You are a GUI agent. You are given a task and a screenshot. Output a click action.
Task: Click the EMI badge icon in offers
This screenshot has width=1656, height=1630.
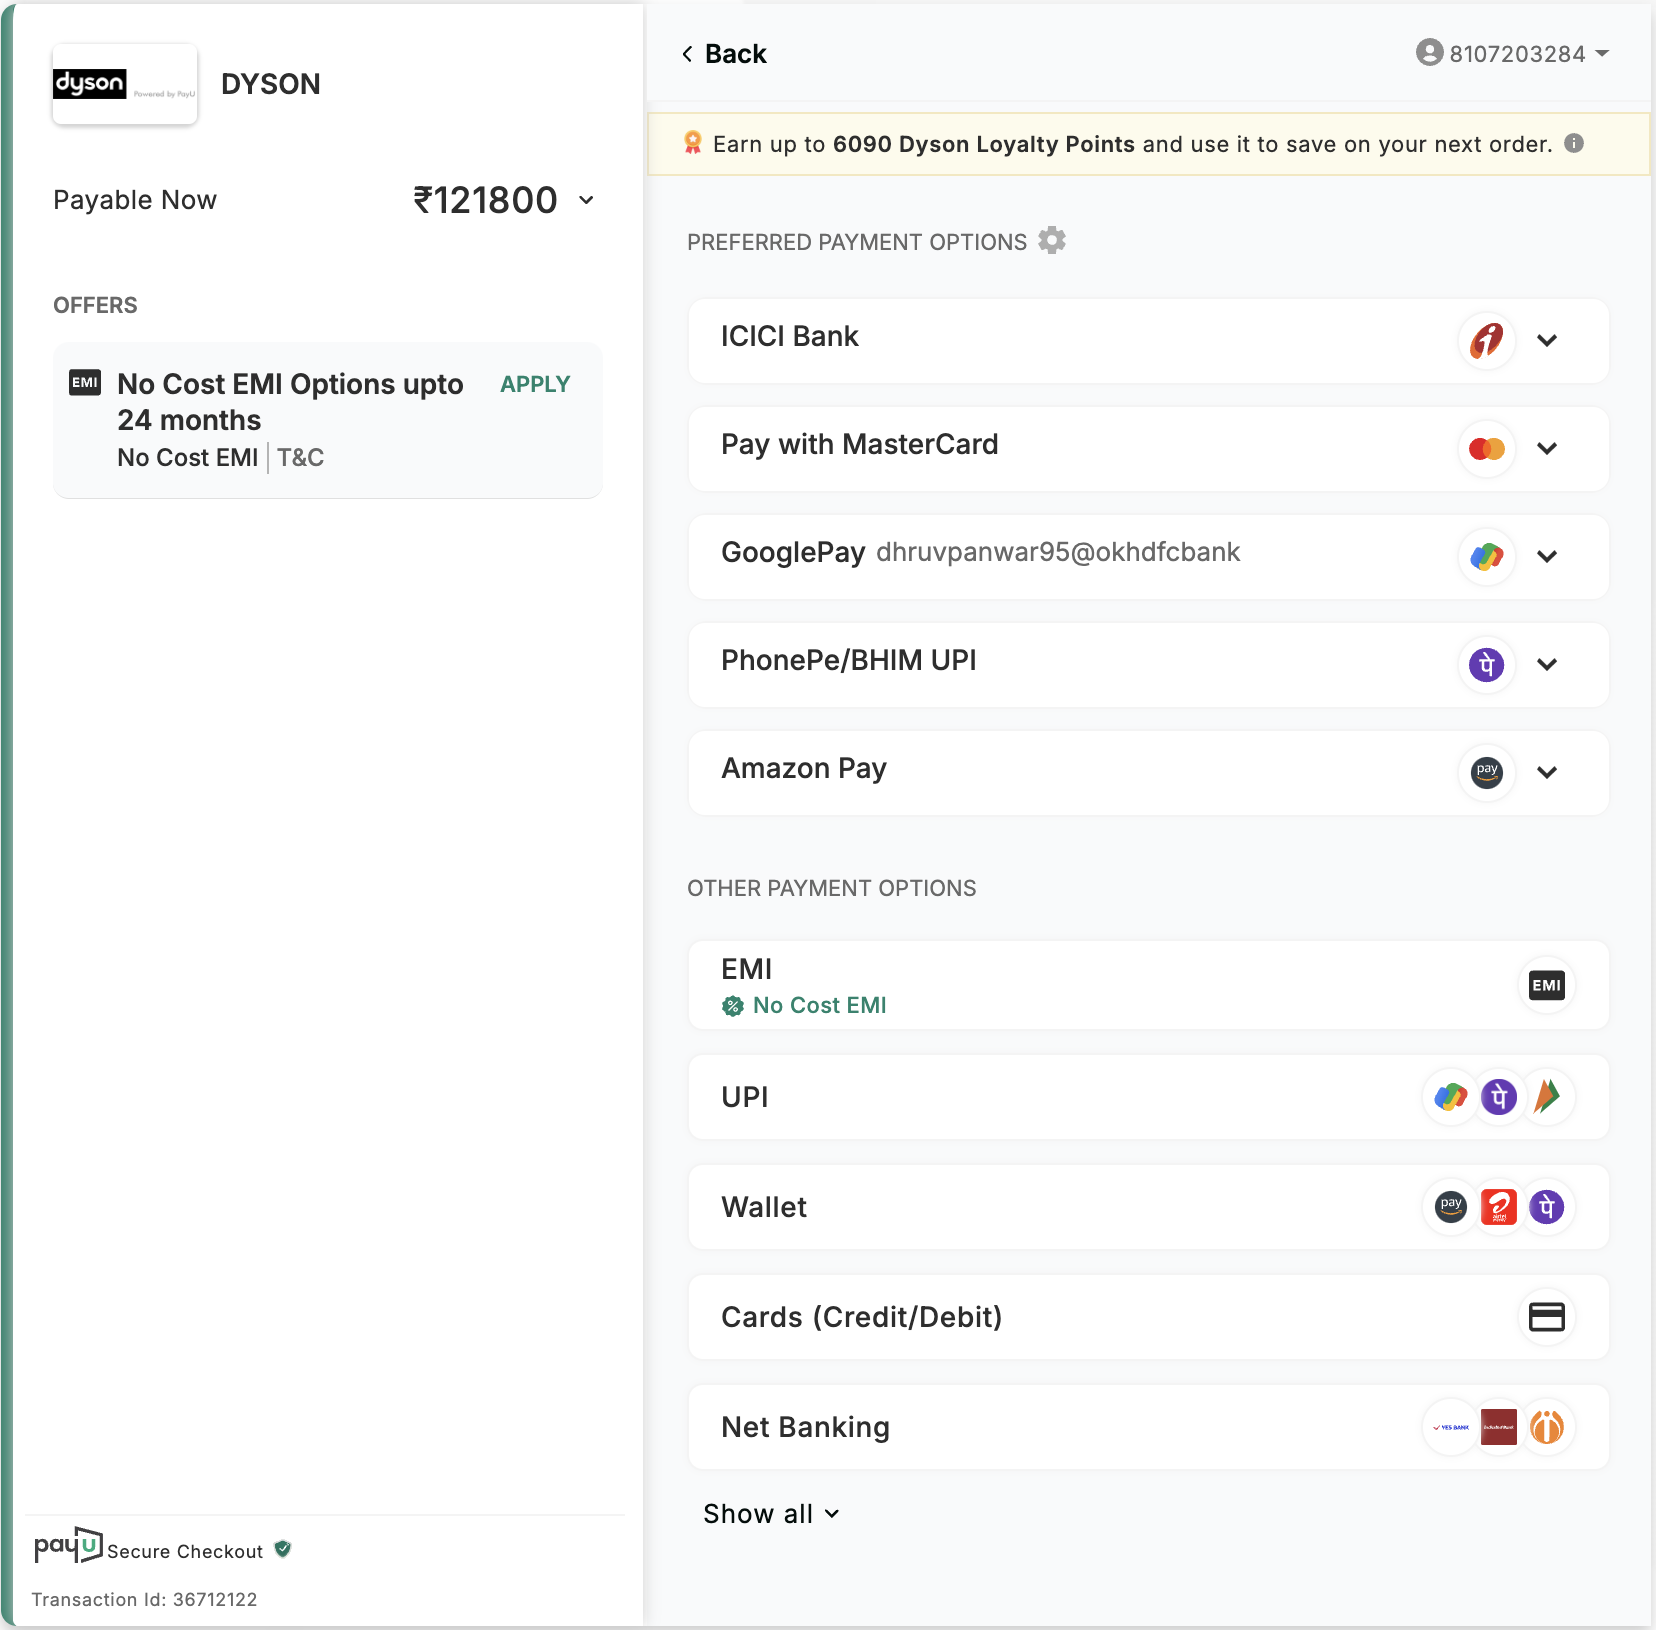pos(85,383)
